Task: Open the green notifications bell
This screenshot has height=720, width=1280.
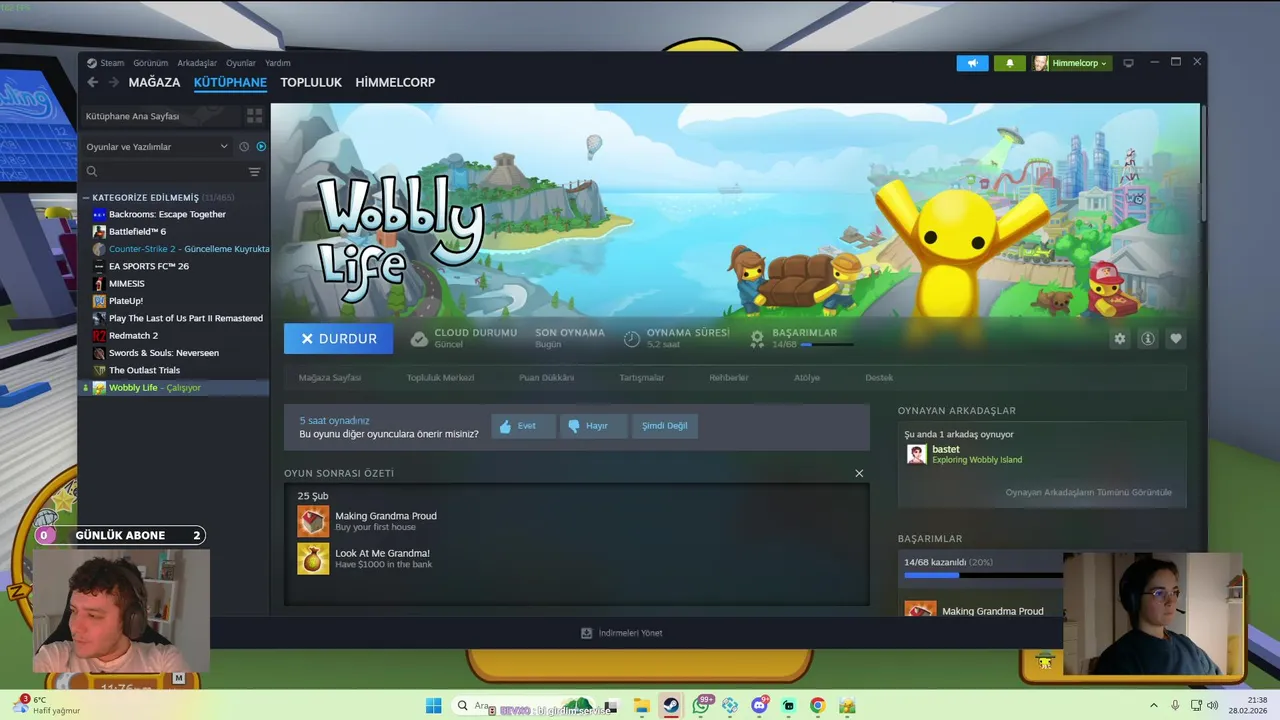Action: click(1010, 63)
